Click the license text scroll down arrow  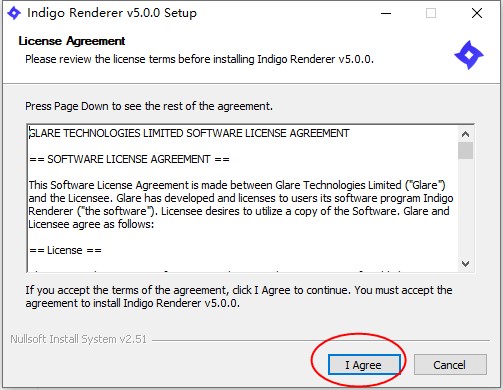pyautogui.click(x=465, y=264)
